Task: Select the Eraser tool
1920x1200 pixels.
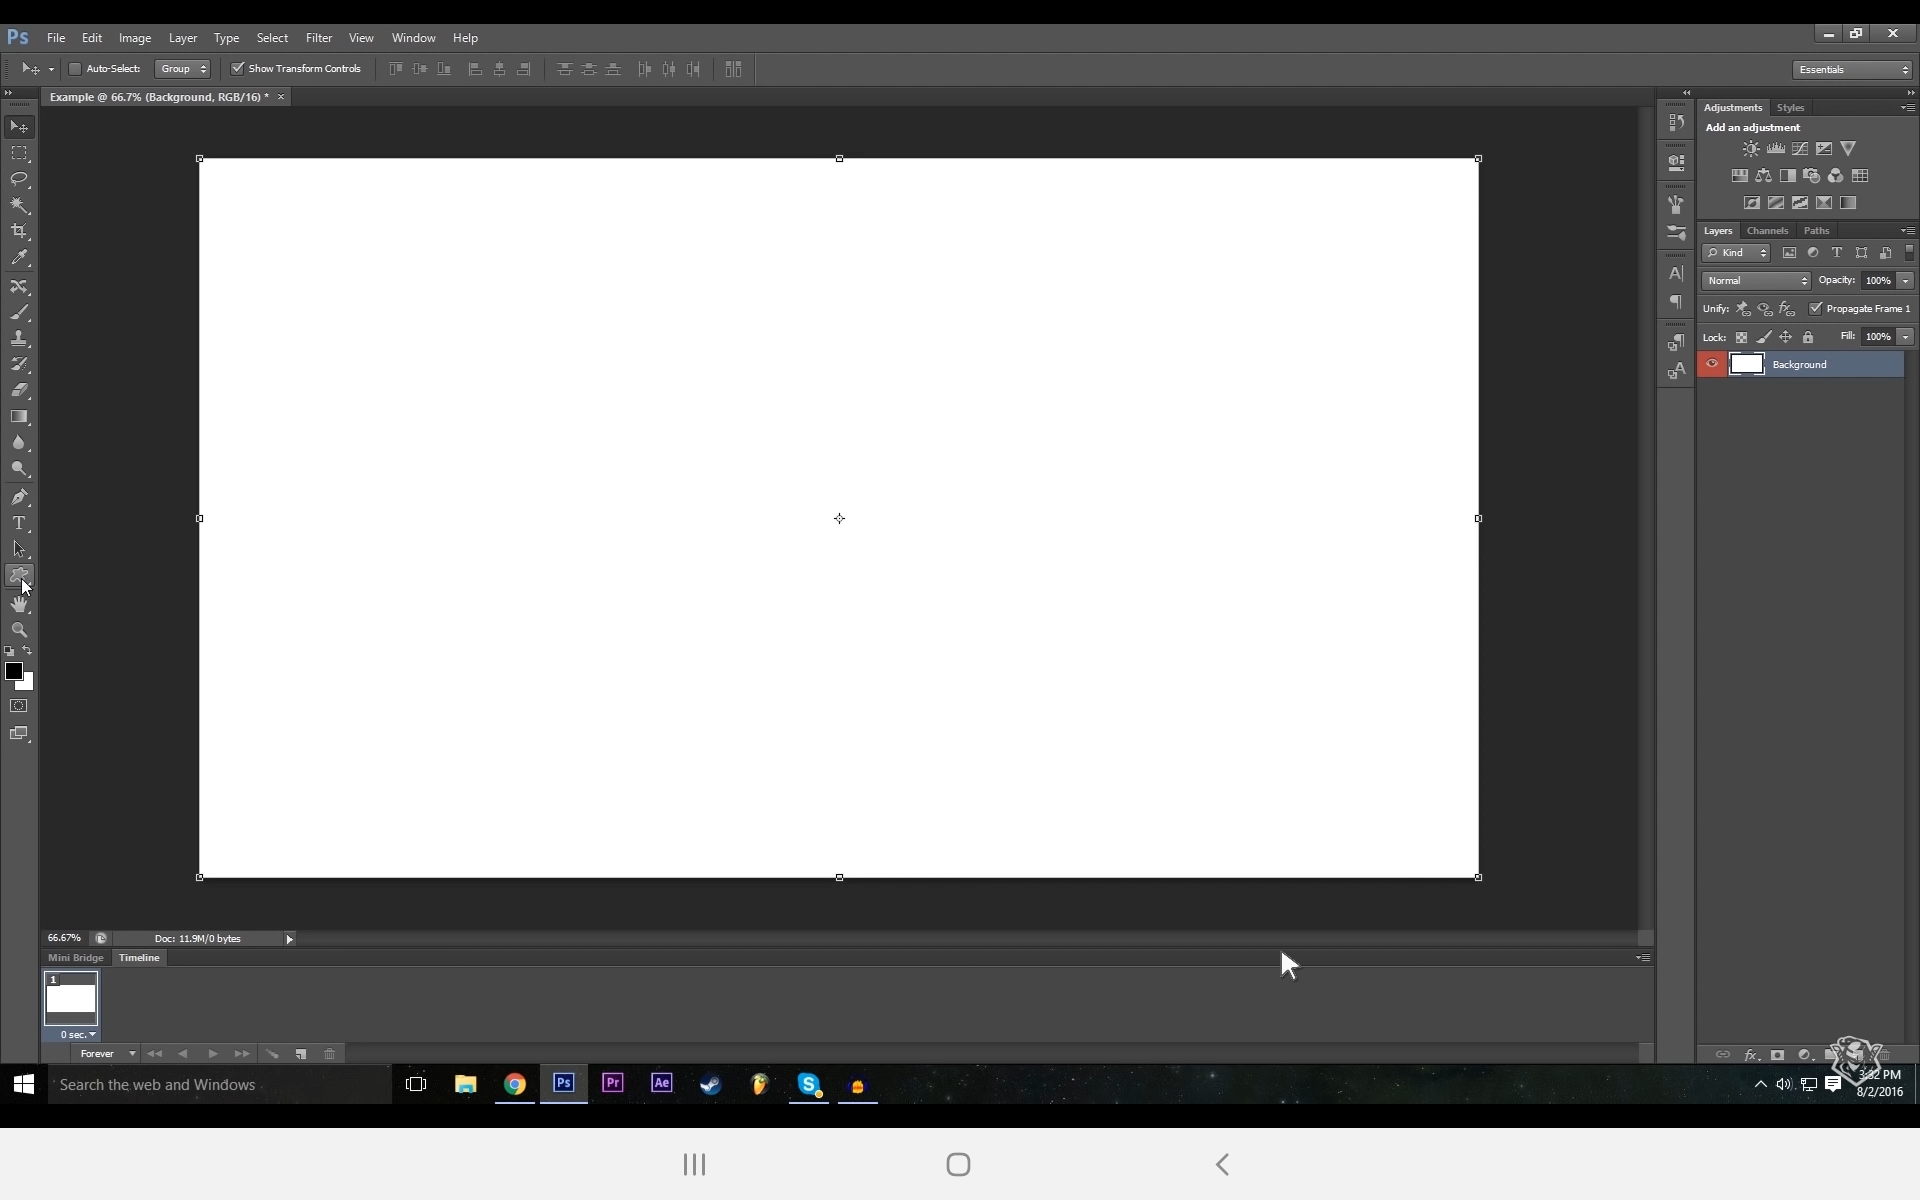Action: (x=19, y=390)
